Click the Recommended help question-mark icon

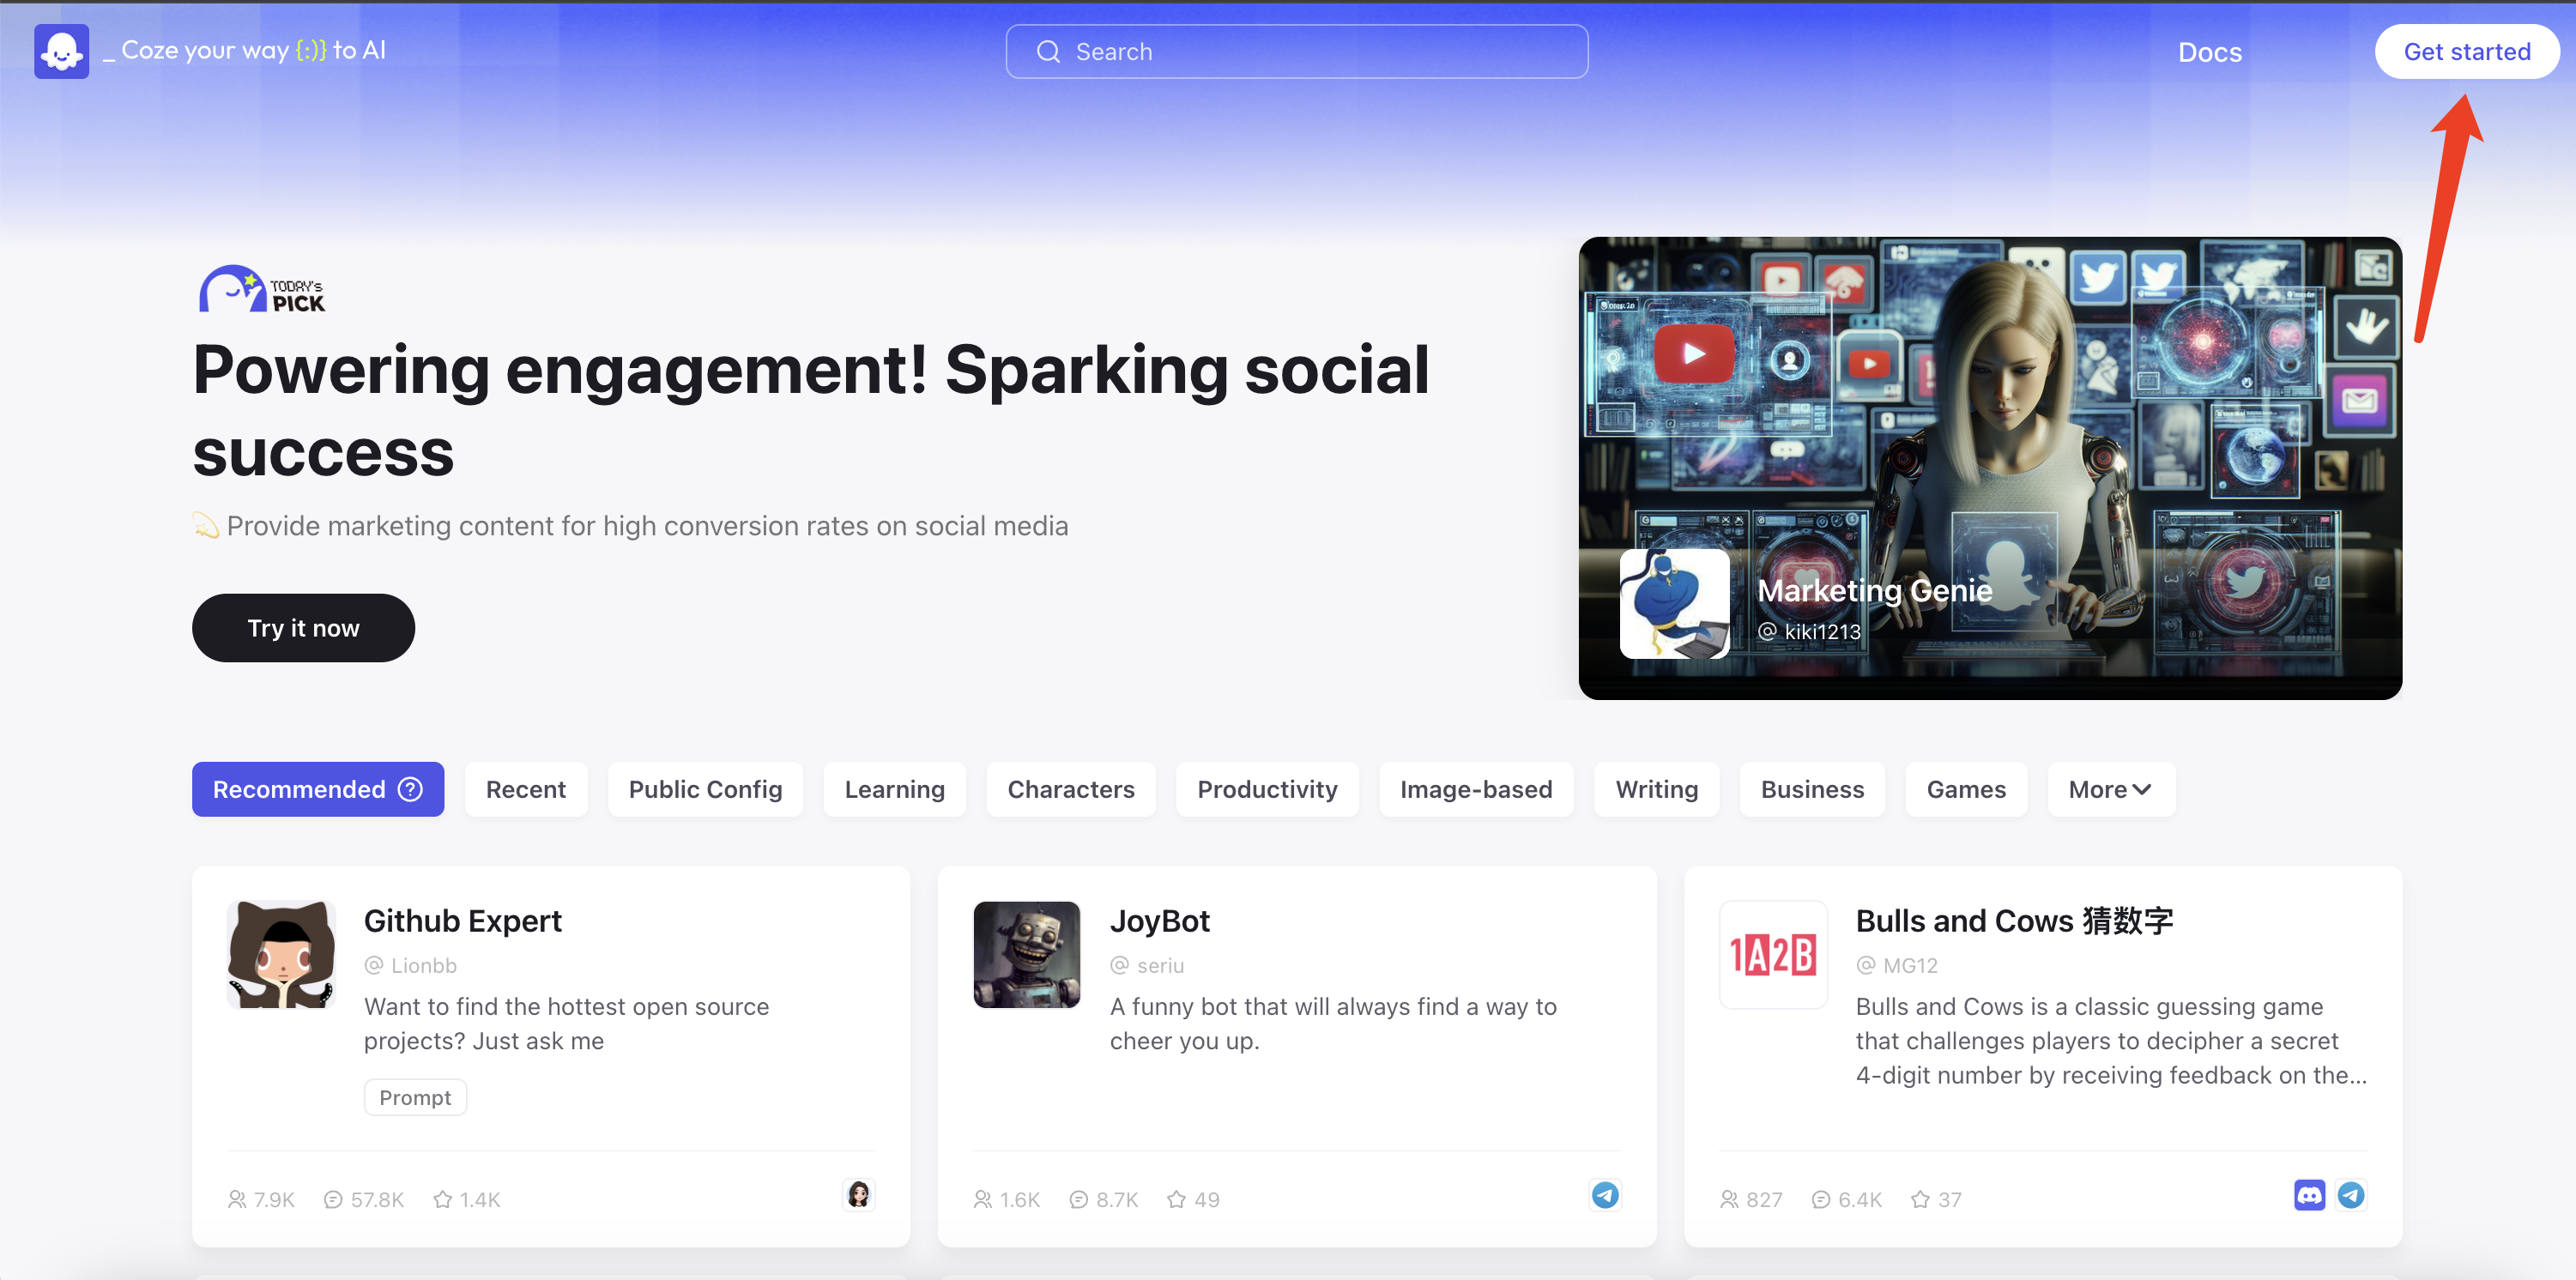410,789
